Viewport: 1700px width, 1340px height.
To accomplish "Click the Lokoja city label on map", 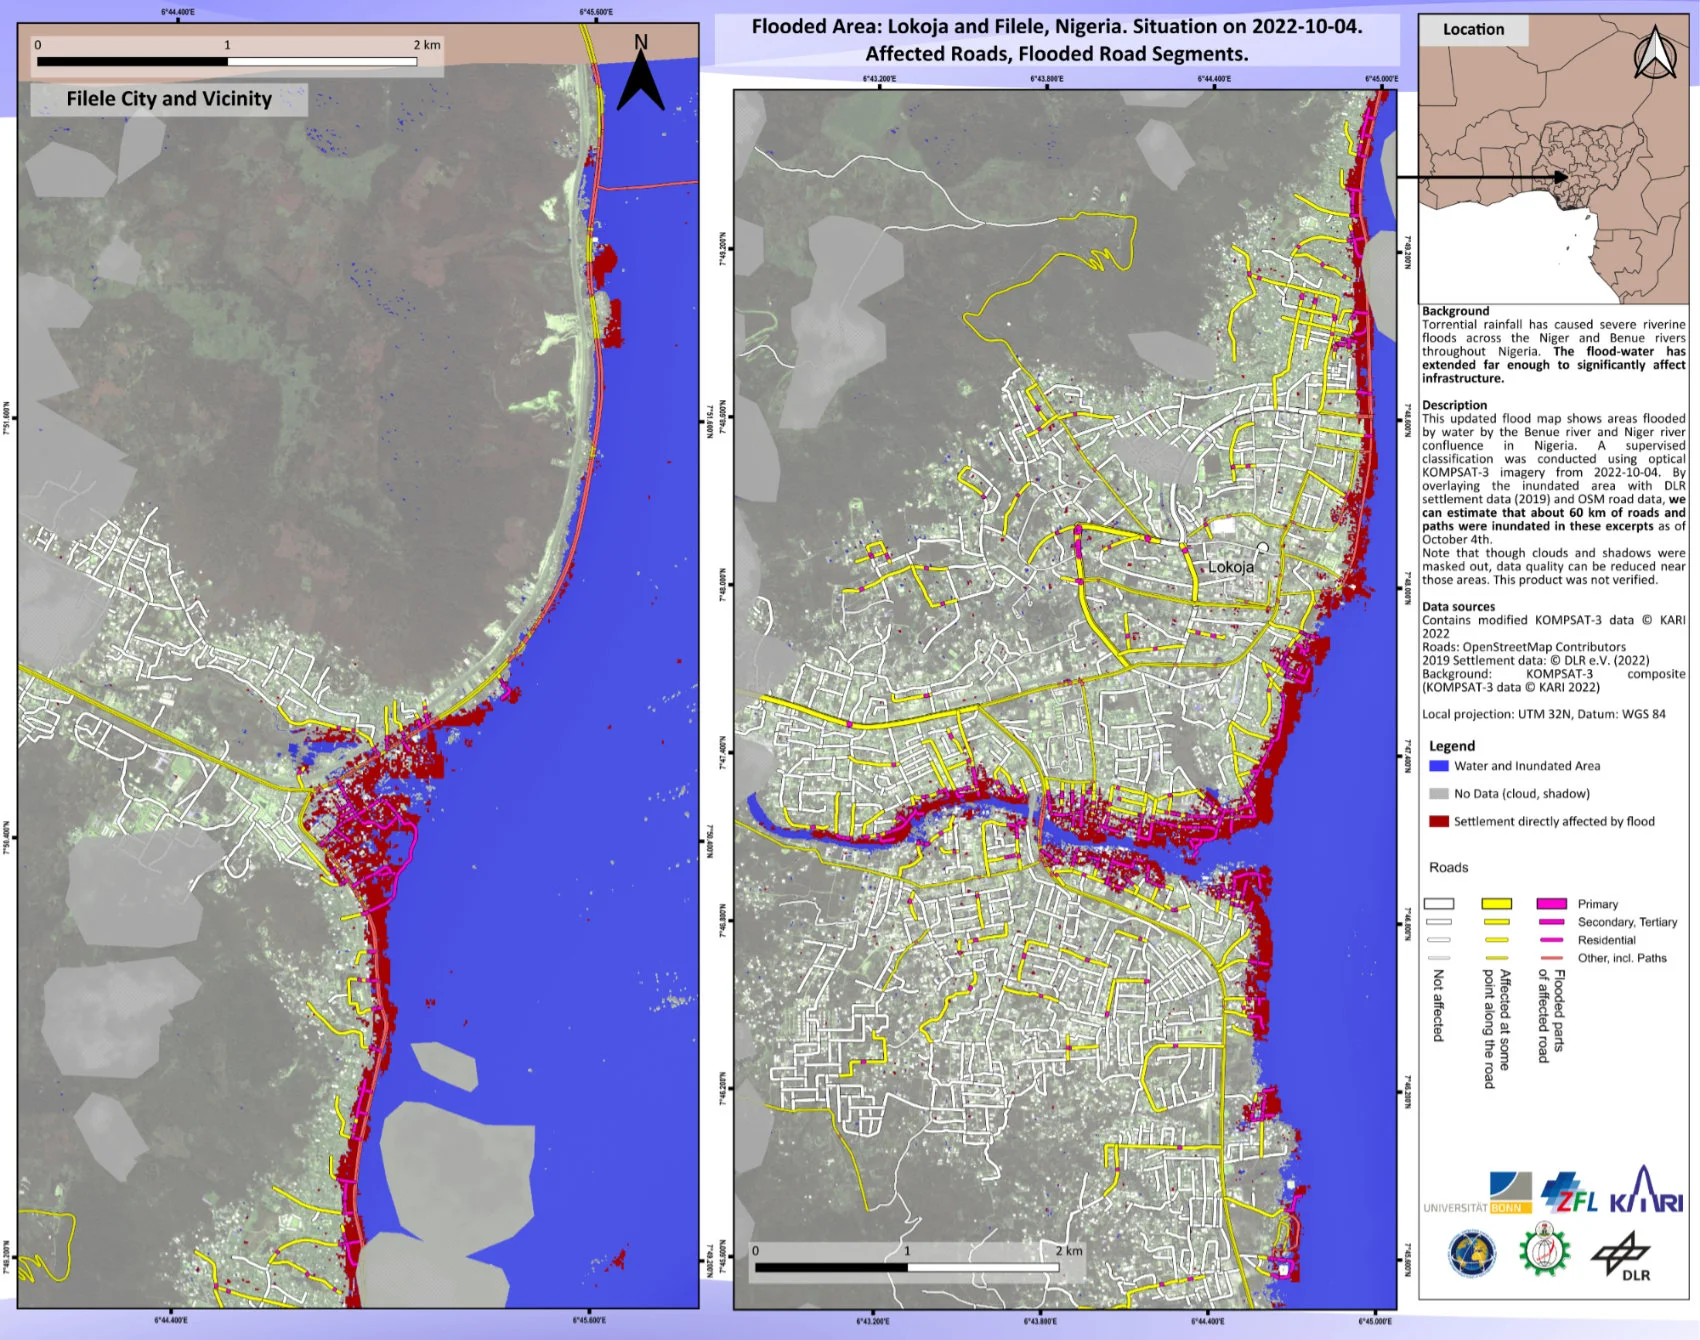I will tap(1230, 567).
